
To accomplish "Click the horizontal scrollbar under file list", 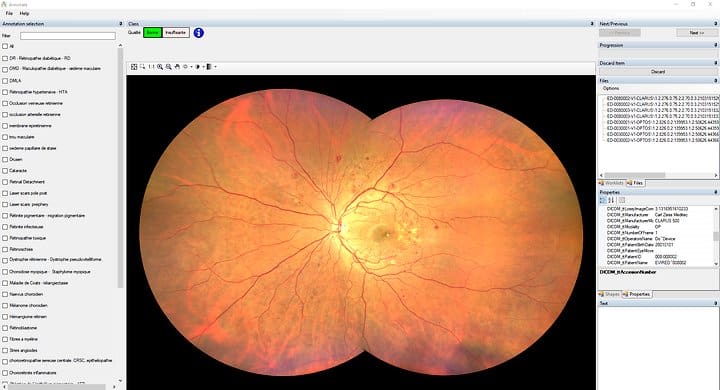I will click(658, 175).
